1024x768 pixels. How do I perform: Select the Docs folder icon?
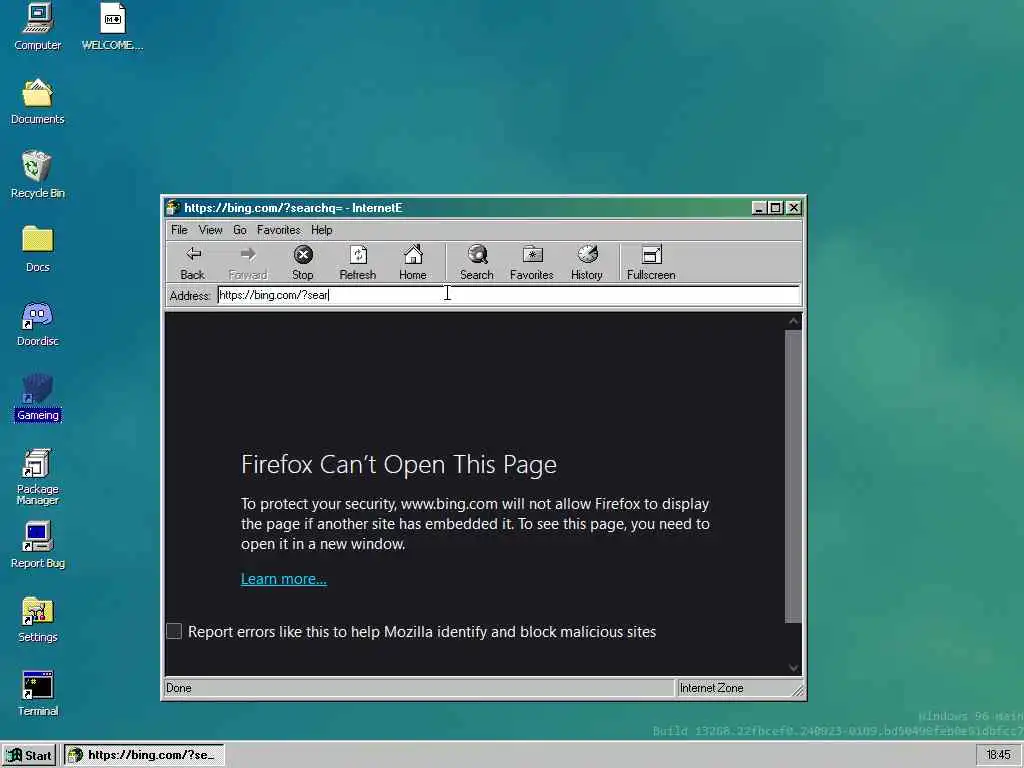(x=38, y=249)
